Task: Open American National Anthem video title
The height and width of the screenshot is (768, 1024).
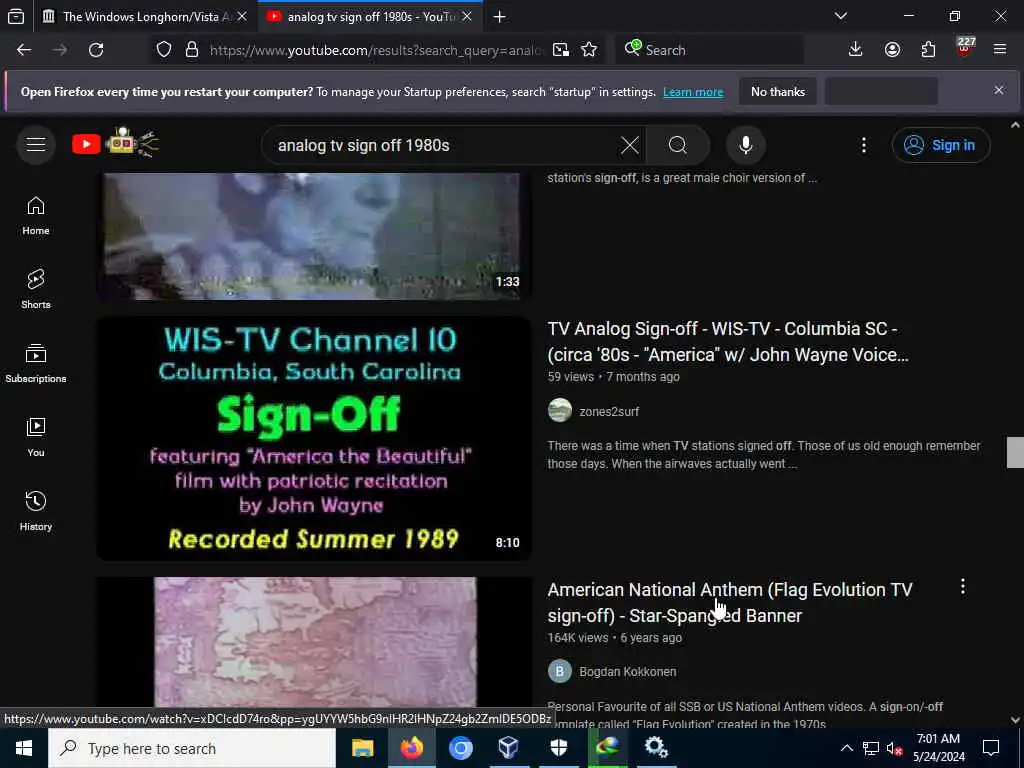Action: tap(729, 603)
